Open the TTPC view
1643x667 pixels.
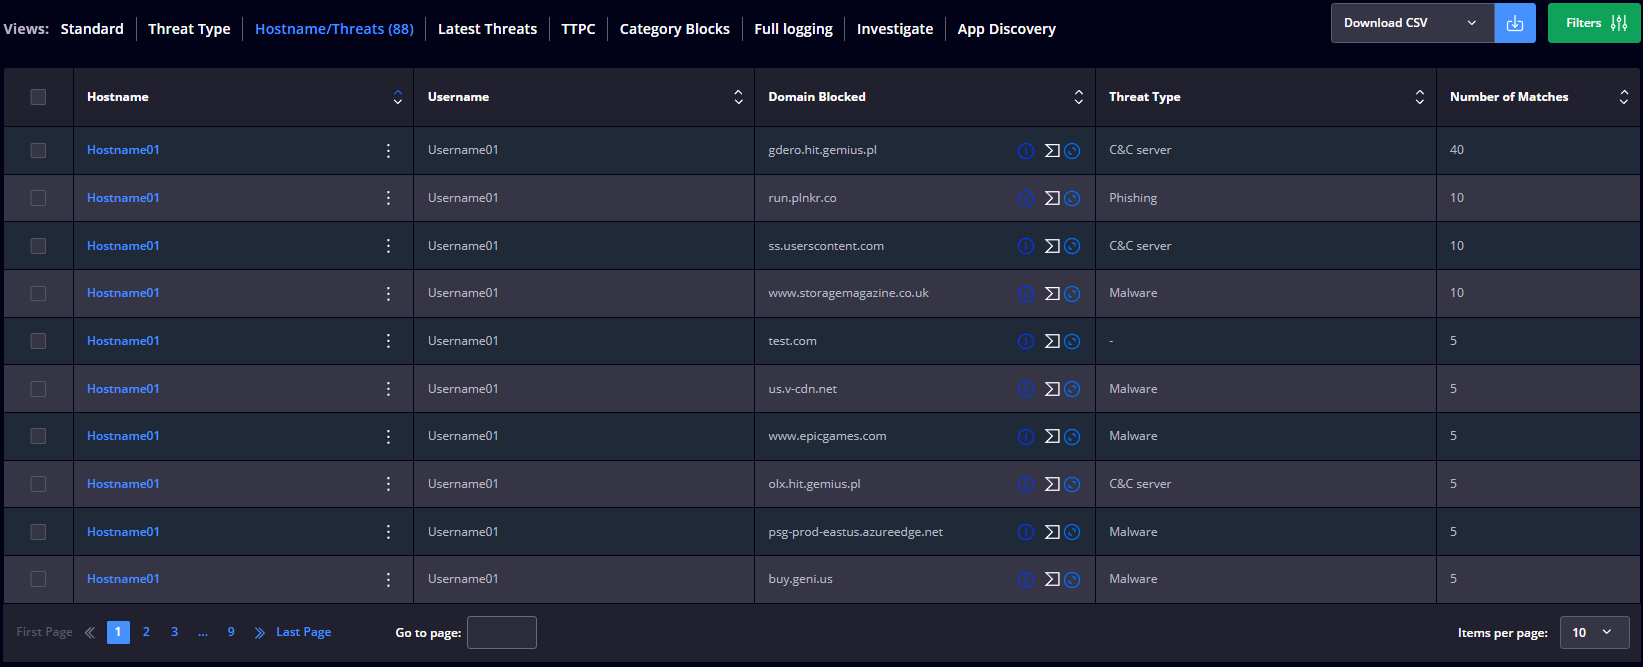(x=578, y=29)
